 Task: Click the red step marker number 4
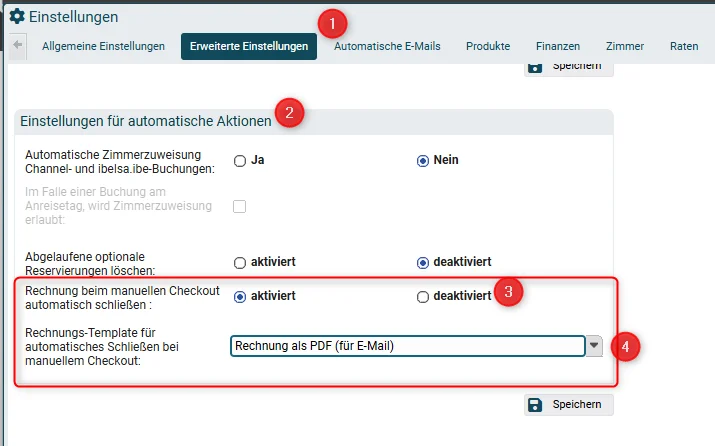(x=625, y=347)
